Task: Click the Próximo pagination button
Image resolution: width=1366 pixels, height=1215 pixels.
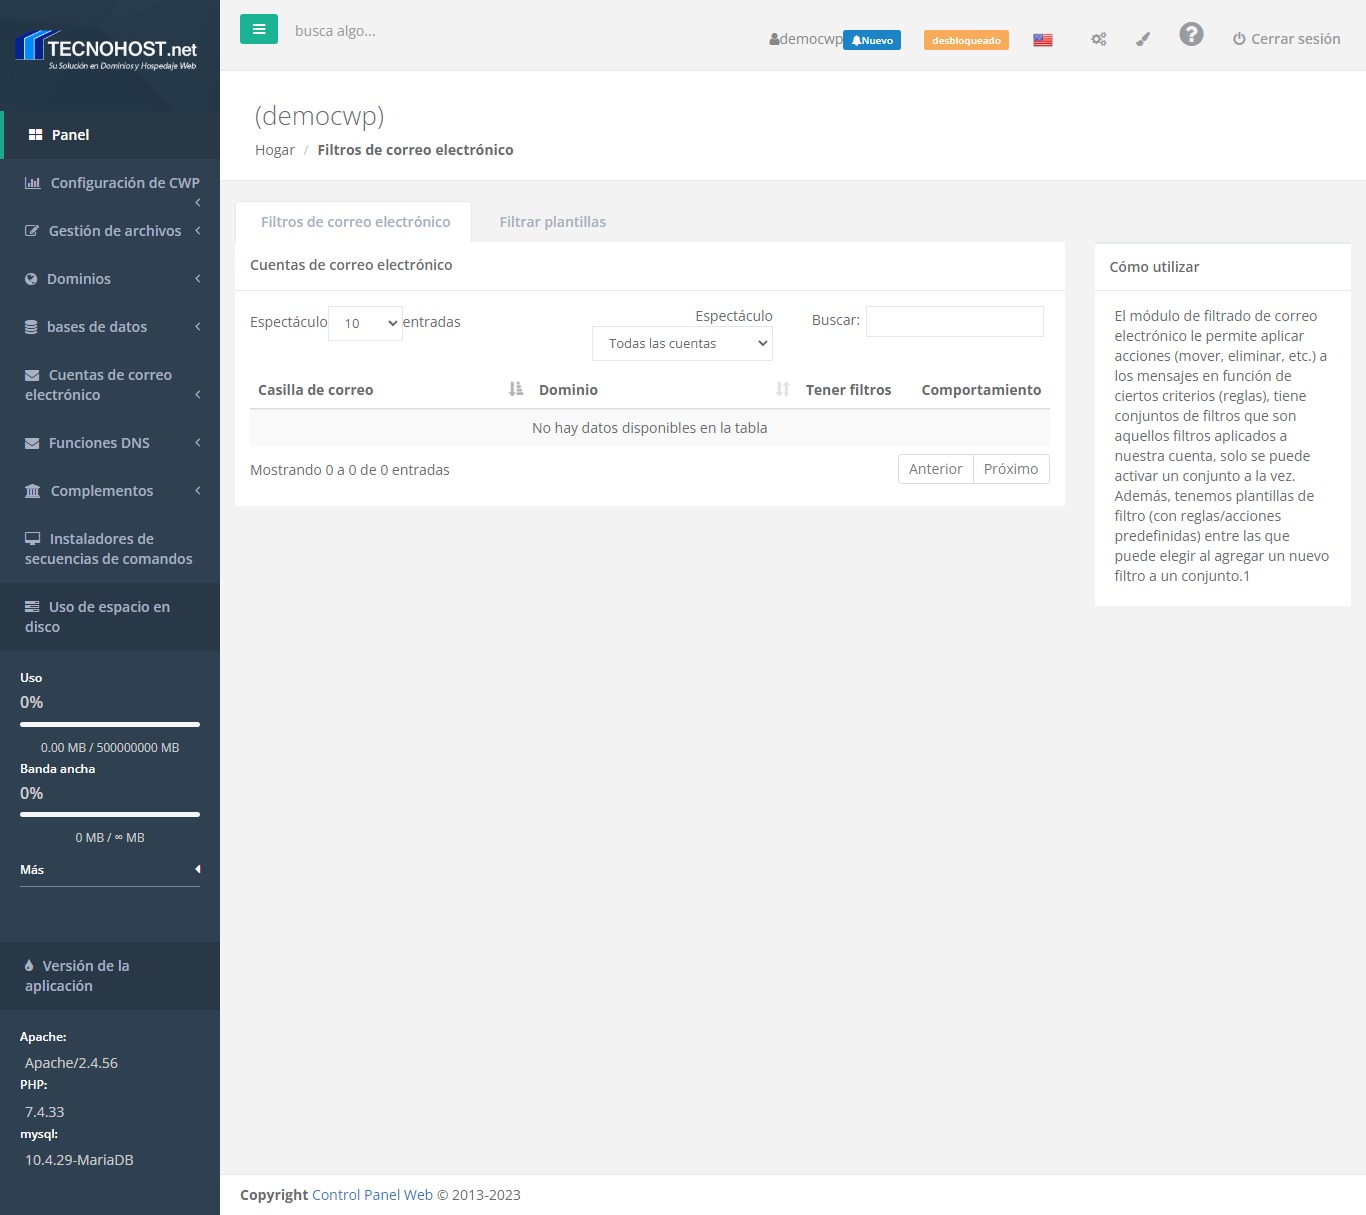Action: click(x=1010, y=469)
